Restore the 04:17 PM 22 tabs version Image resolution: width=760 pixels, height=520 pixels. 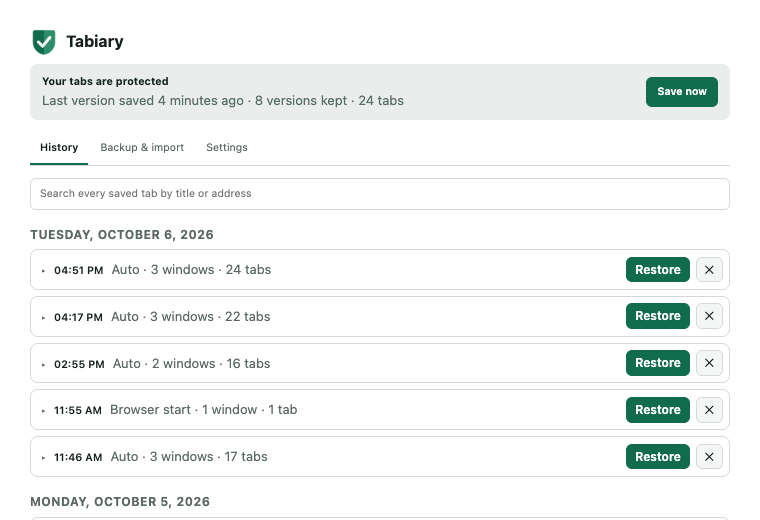(x=658, y=316)
